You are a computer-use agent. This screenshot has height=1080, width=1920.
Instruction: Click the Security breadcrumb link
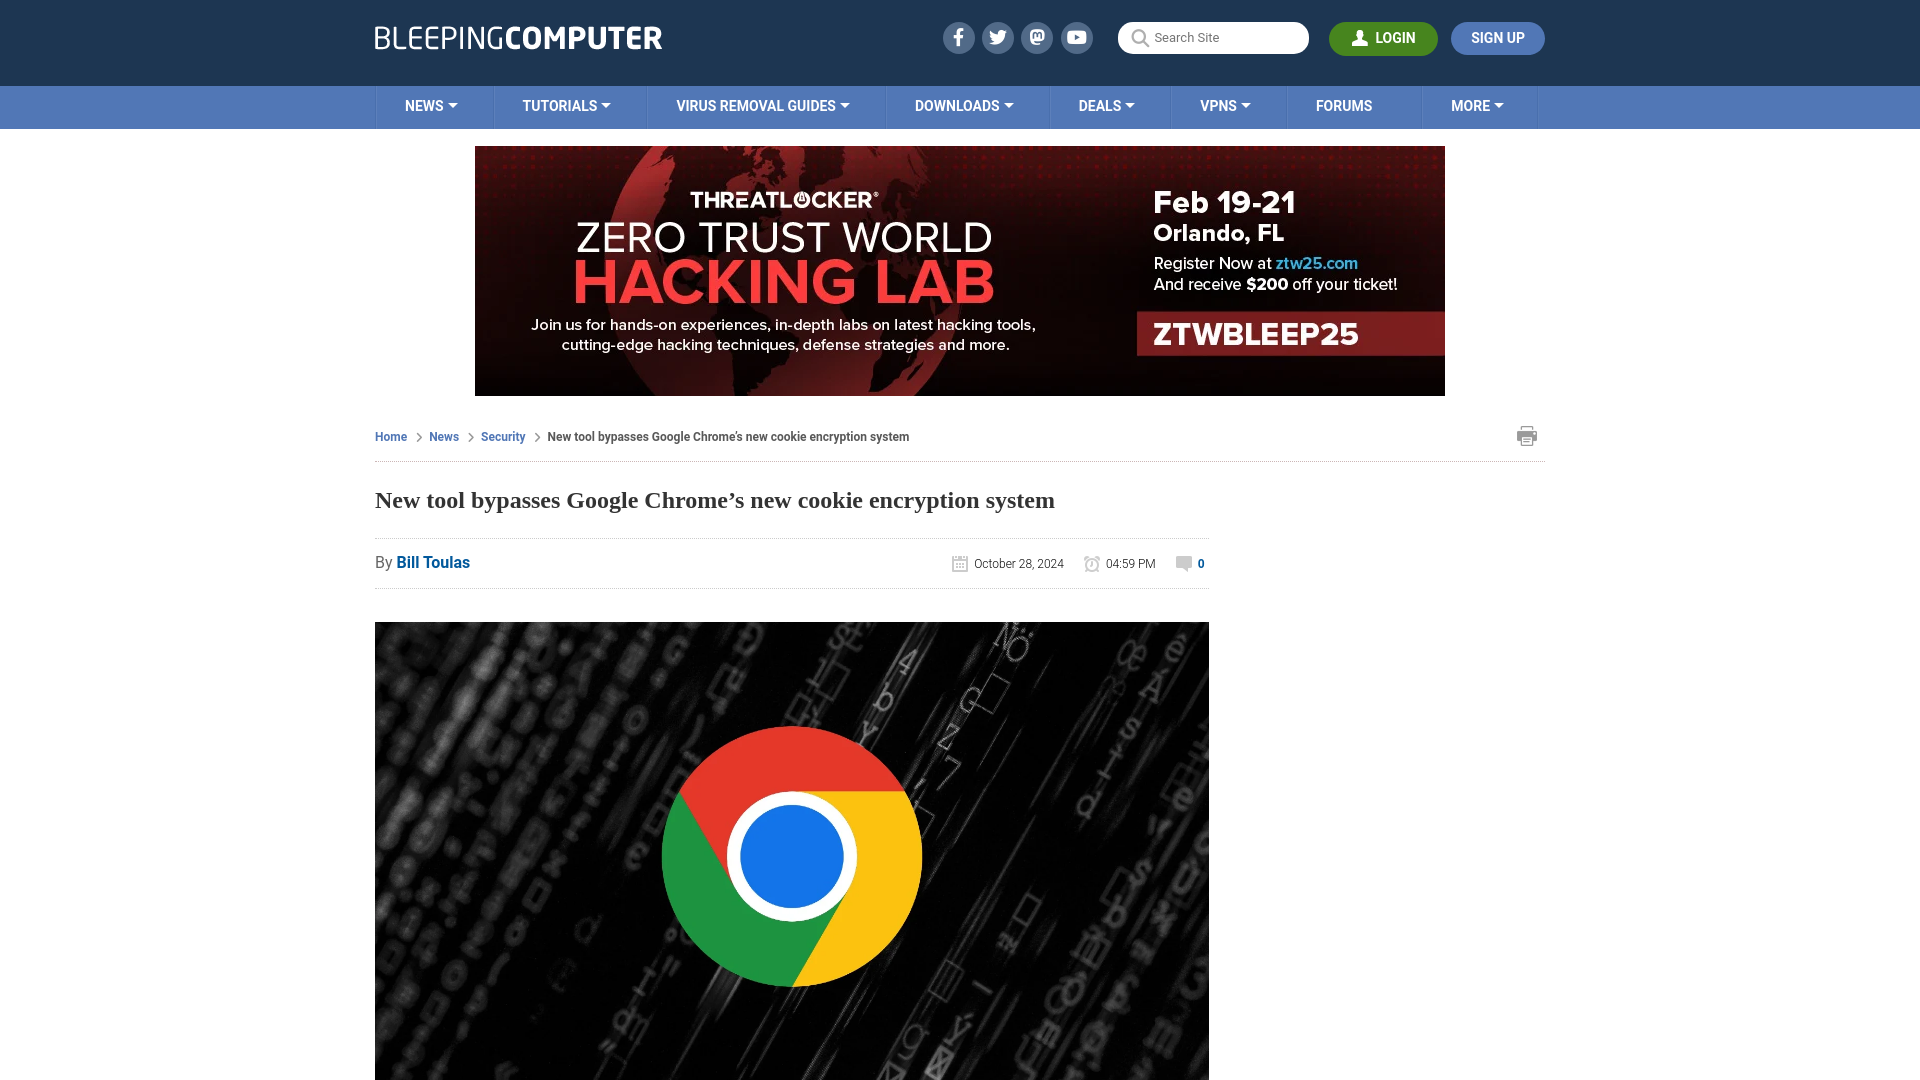tap(502, 436)
